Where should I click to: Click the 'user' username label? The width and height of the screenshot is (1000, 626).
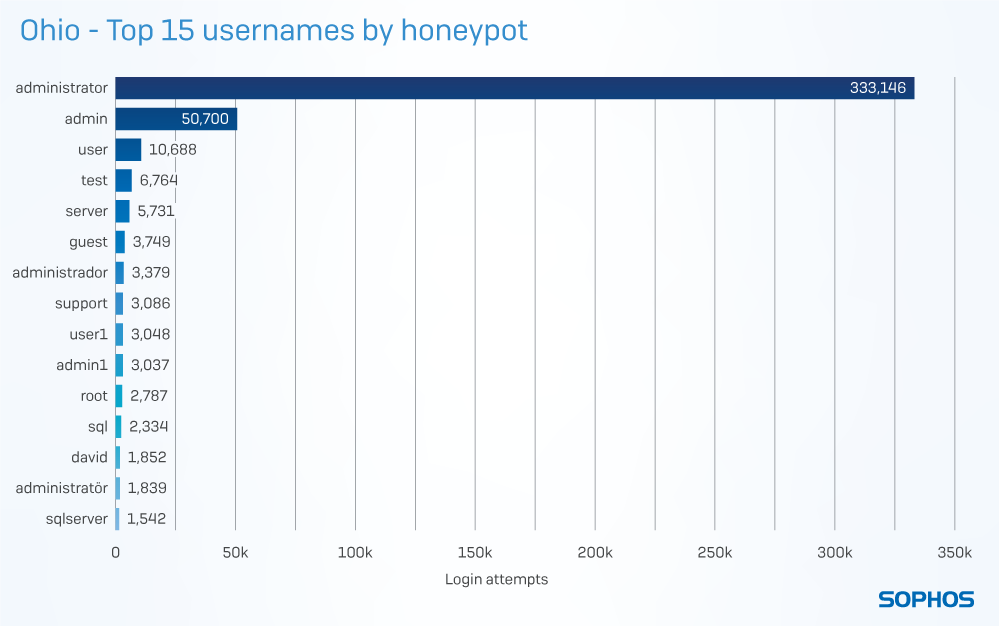[92, 150]
